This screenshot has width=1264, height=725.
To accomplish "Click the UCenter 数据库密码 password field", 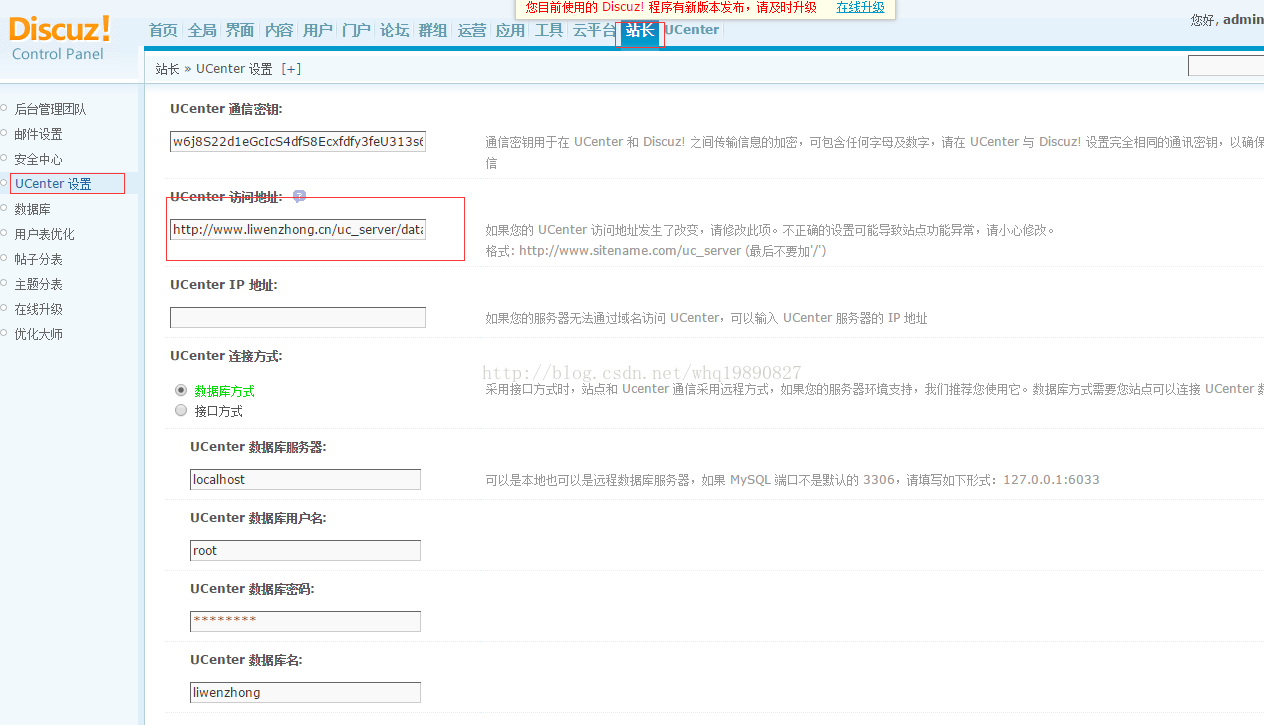I will 305,621.
